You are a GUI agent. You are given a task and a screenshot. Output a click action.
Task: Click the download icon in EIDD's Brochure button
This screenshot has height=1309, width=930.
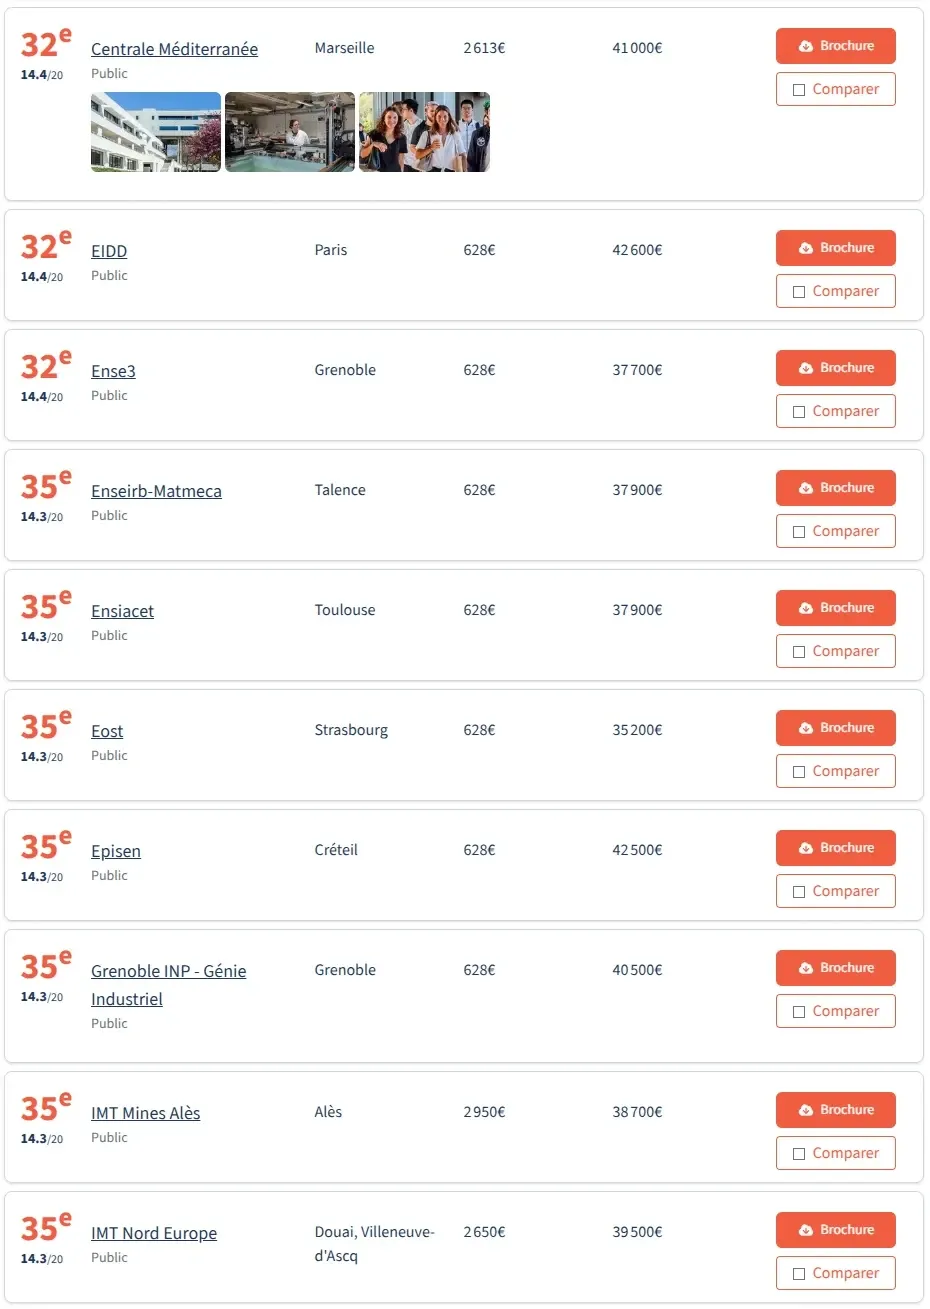805,248
